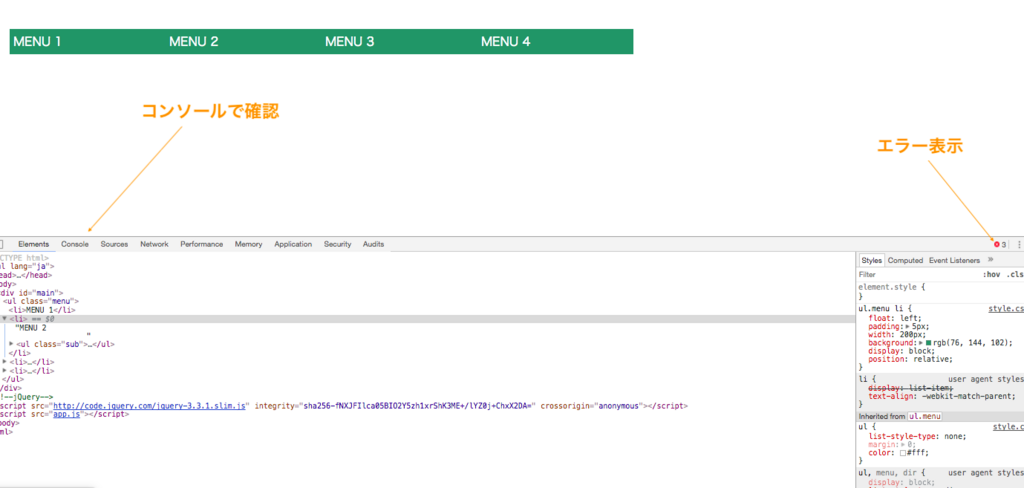Expand the last <li>…</li> node before </ul>
Screen dimensions: 1024x488
[5, 370]
